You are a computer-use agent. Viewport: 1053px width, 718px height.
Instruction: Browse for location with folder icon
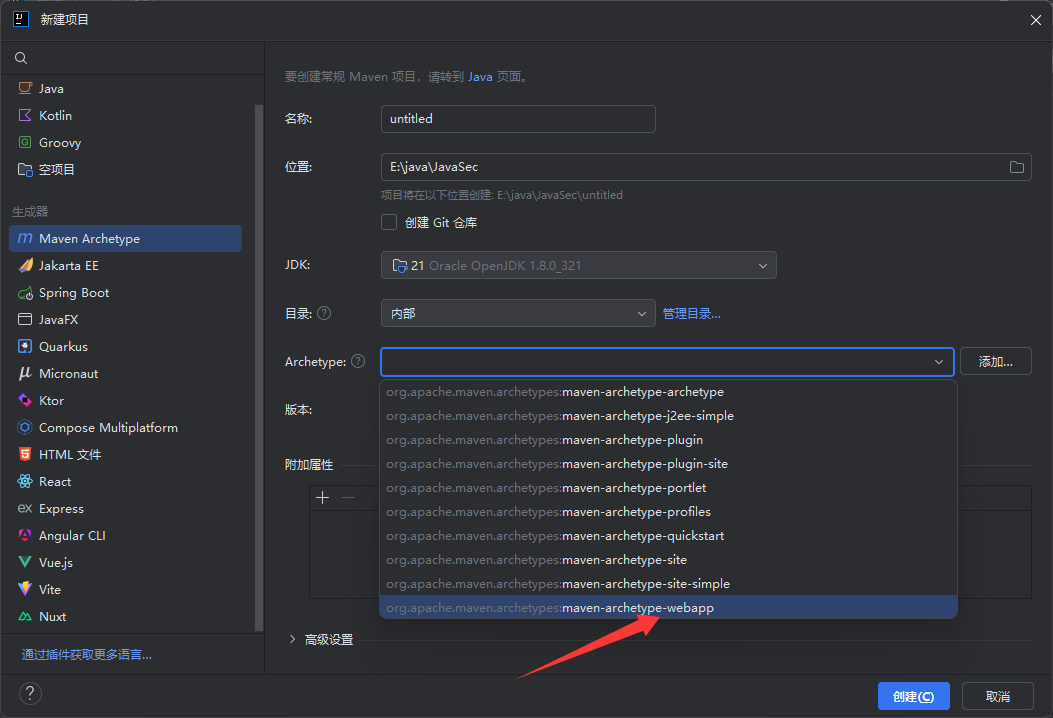[x=1017, y=167]
